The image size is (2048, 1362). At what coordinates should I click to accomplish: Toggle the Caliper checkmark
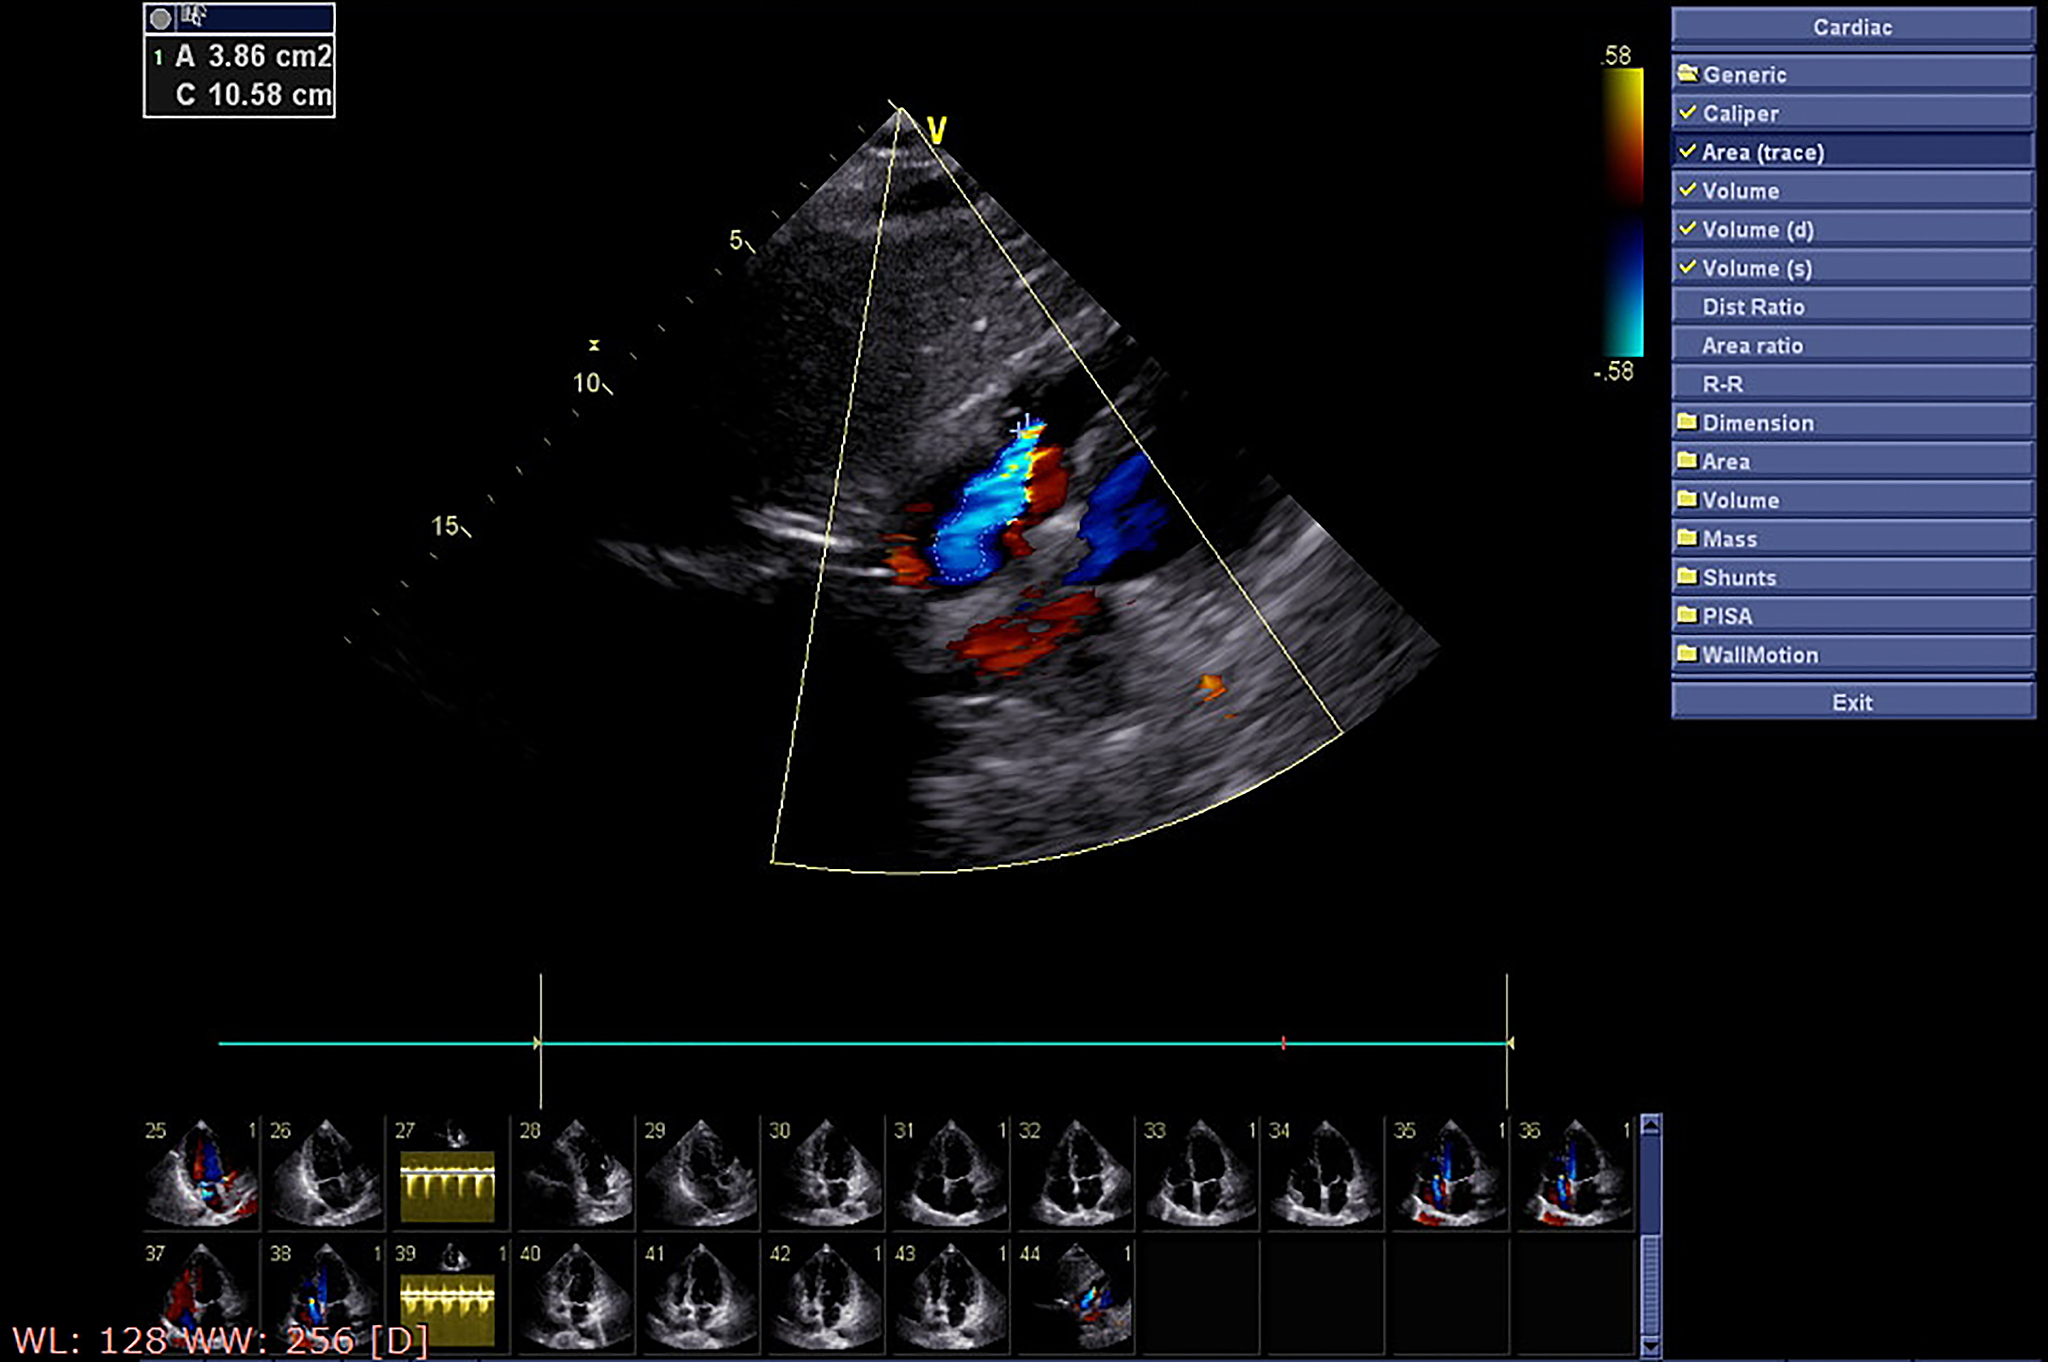point(1688,112)
